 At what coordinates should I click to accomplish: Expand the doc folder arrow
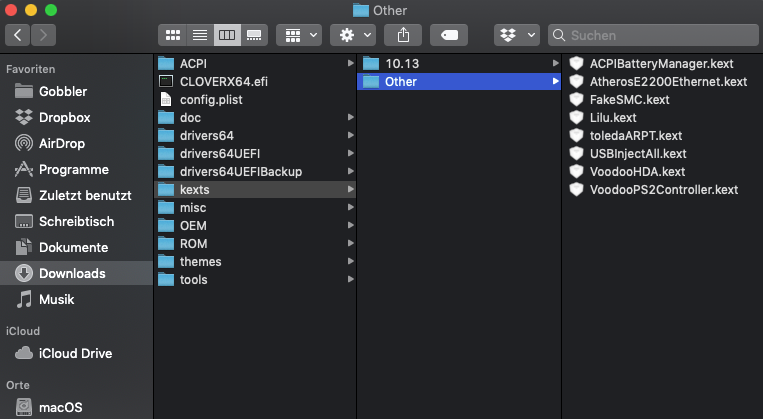coord(350,117)
